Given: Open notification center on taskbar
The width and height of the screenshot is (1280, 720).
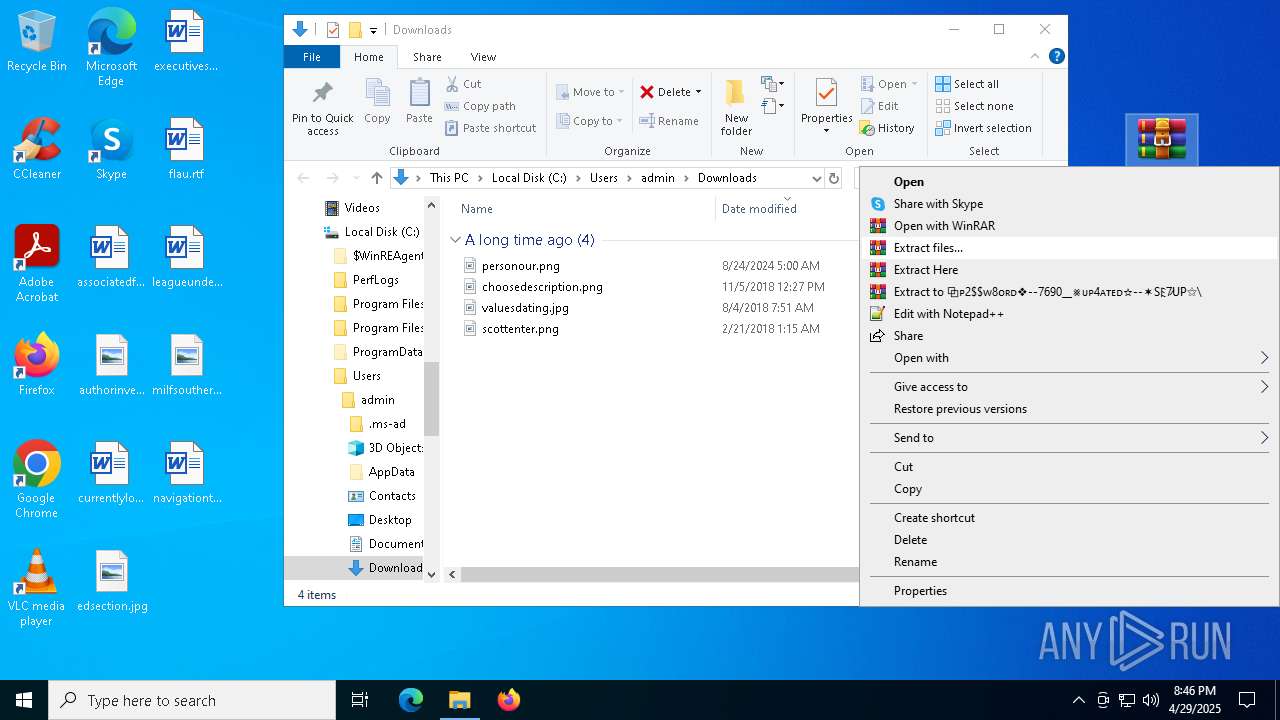Looking at the screenshot, I should pos(1247,700).
